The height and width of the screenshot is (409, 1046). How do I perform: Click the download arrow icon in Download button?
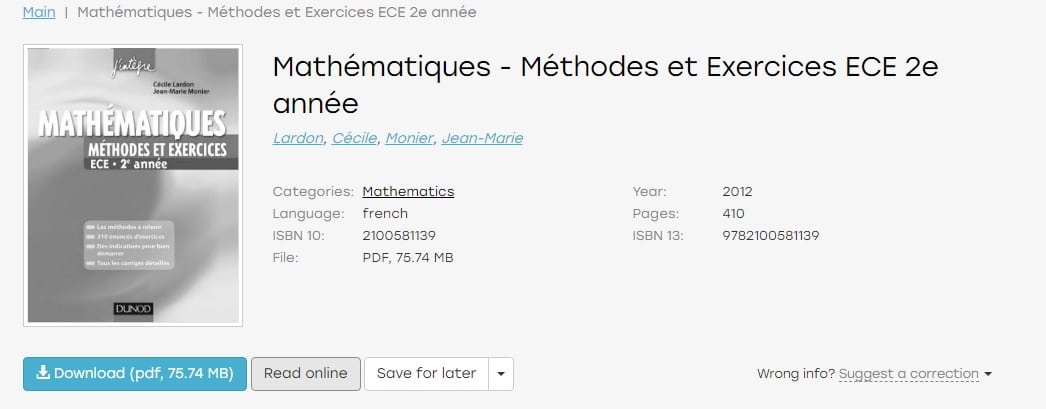coord(43,372)
